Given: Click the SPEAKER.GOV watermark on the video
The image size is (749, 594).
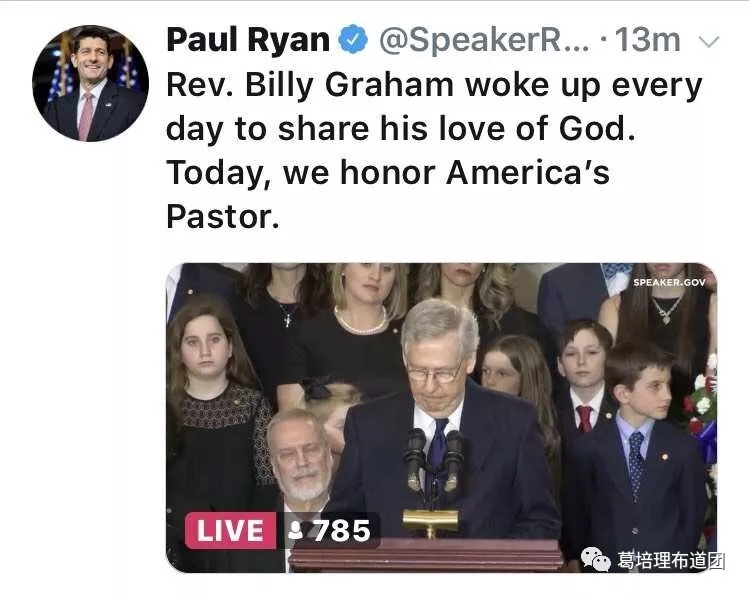Looking at the screenshot, I should coord(669,282).
